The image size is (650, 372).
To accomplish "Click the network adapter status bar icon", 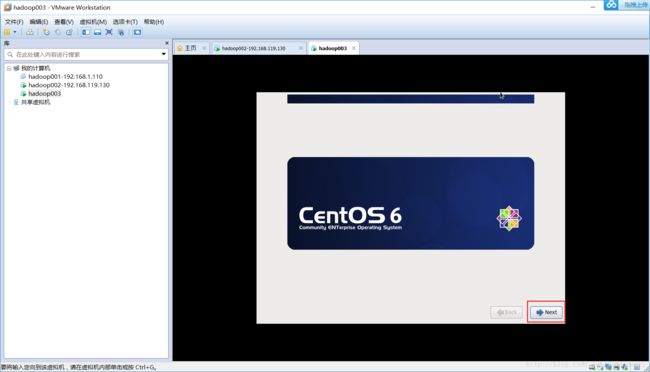I will (x=608, y=367).
